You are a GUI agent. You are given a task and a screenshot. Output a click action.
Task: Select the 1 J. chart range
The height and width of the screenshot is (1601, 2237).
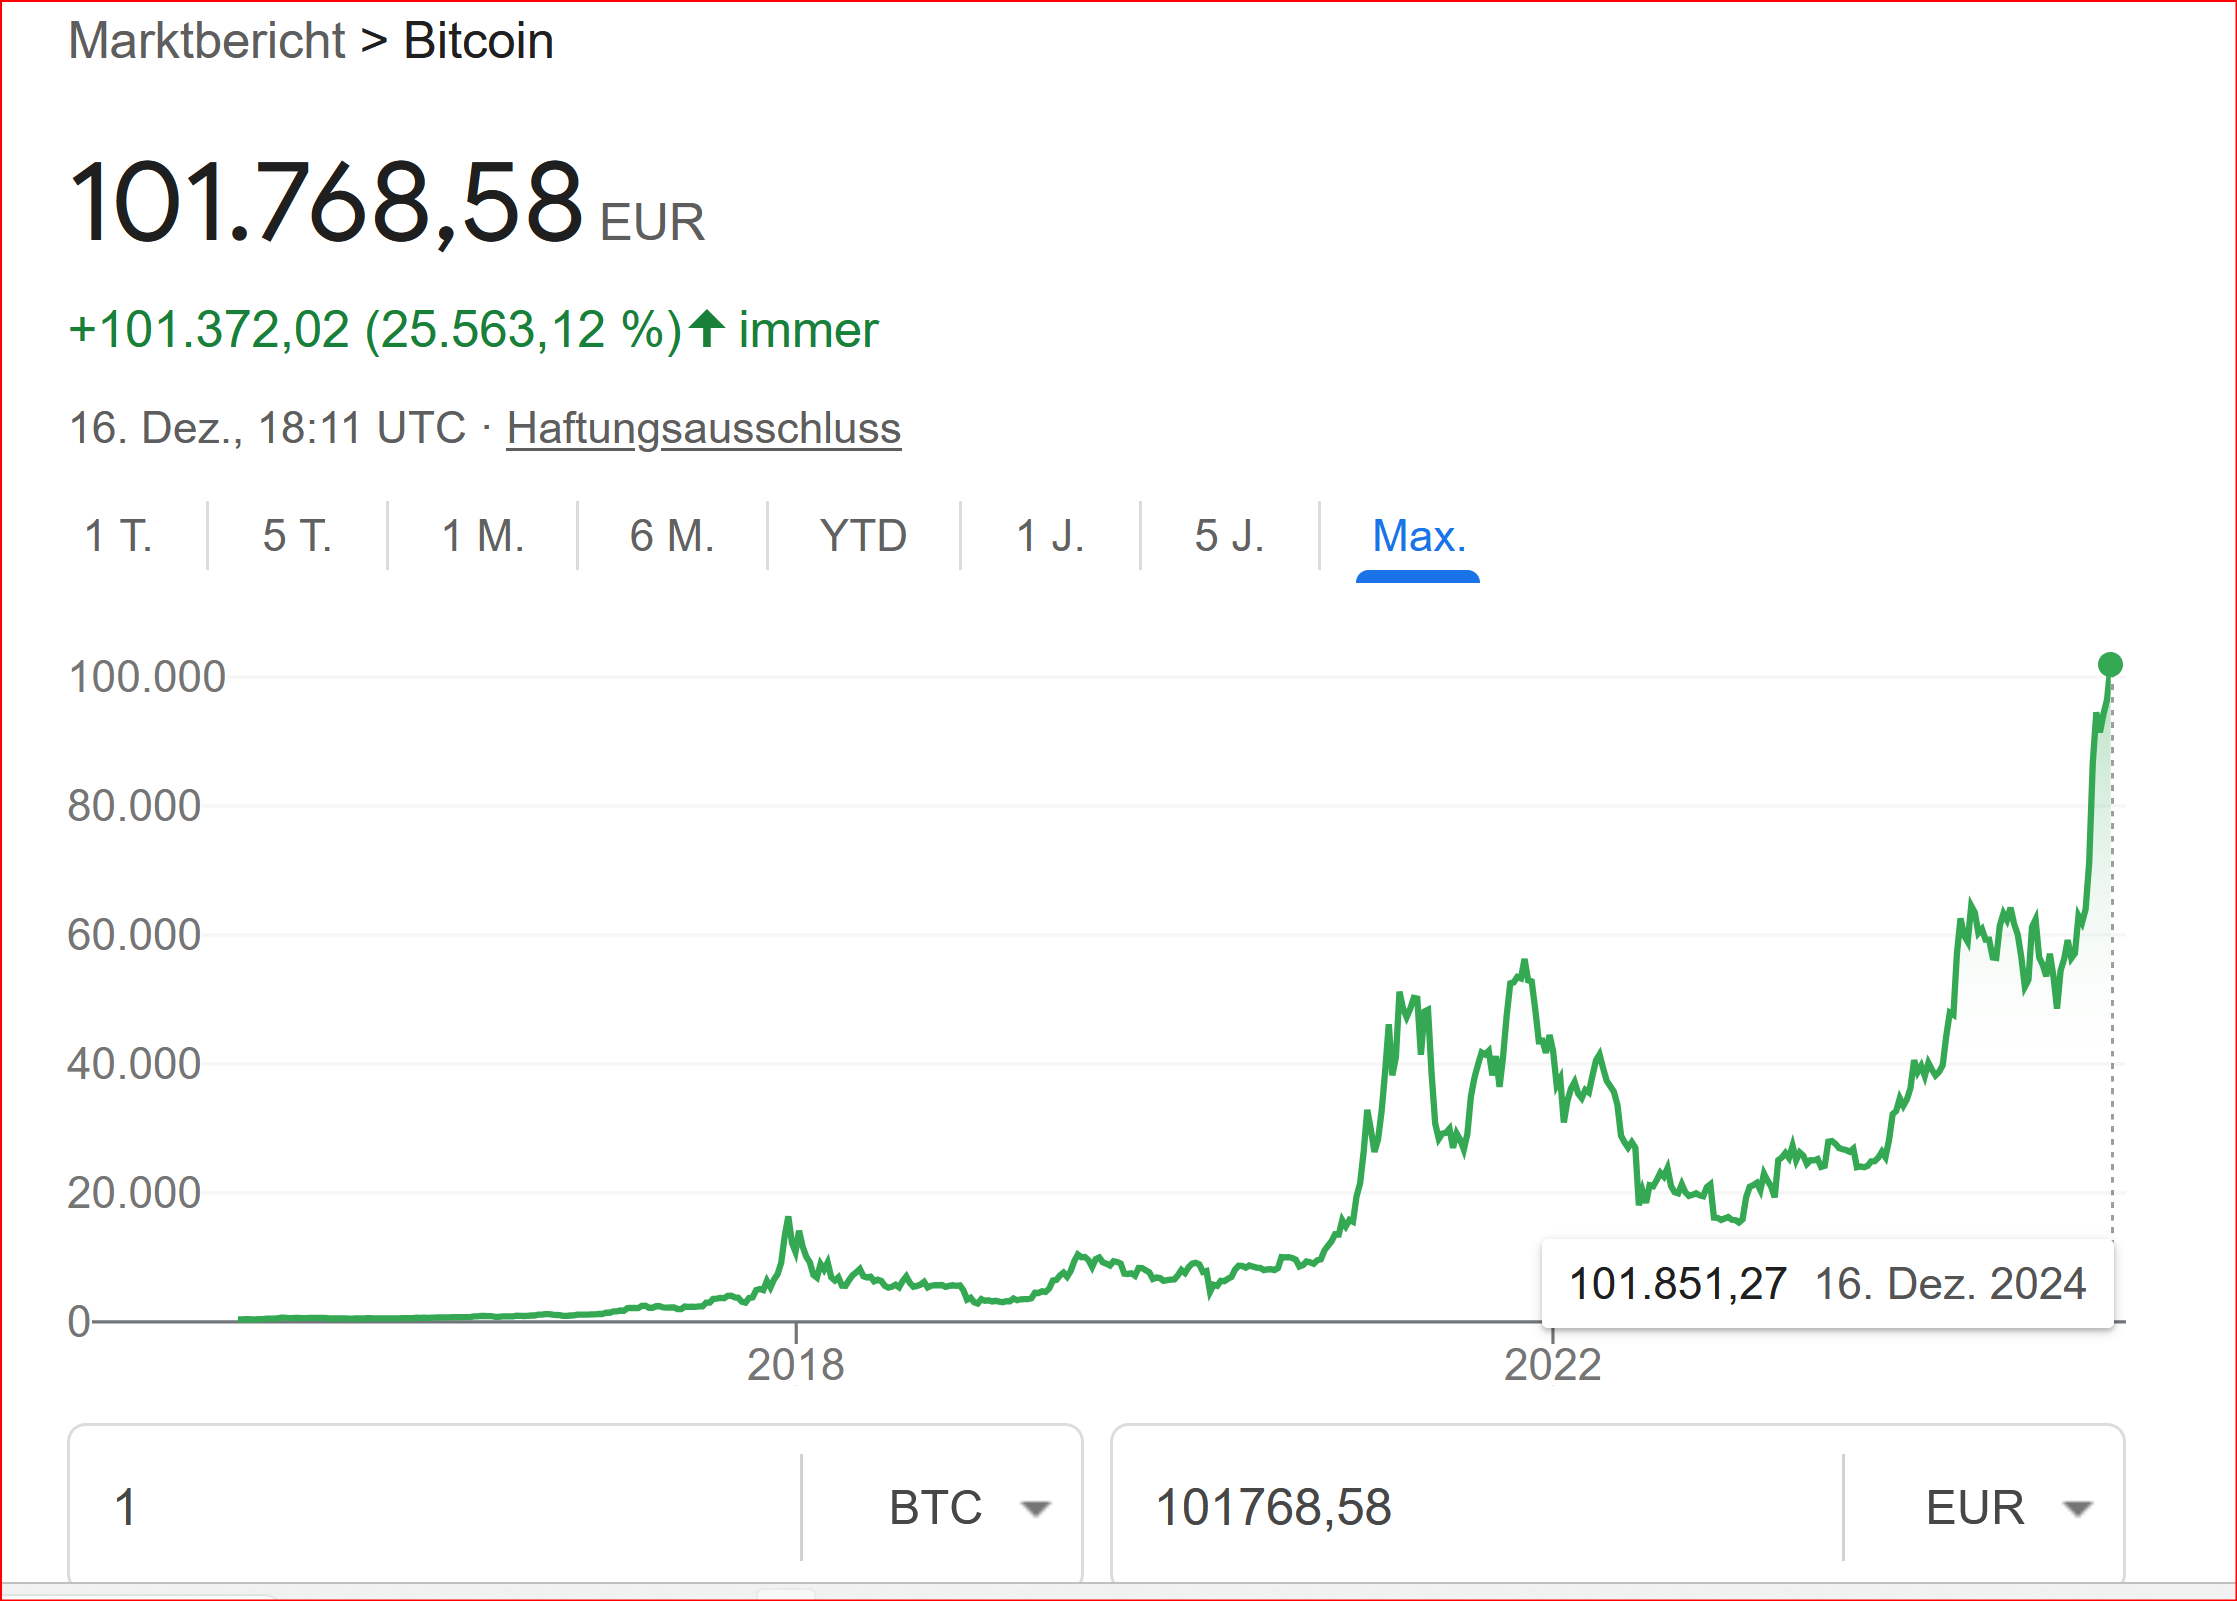tap(1050, 536)
